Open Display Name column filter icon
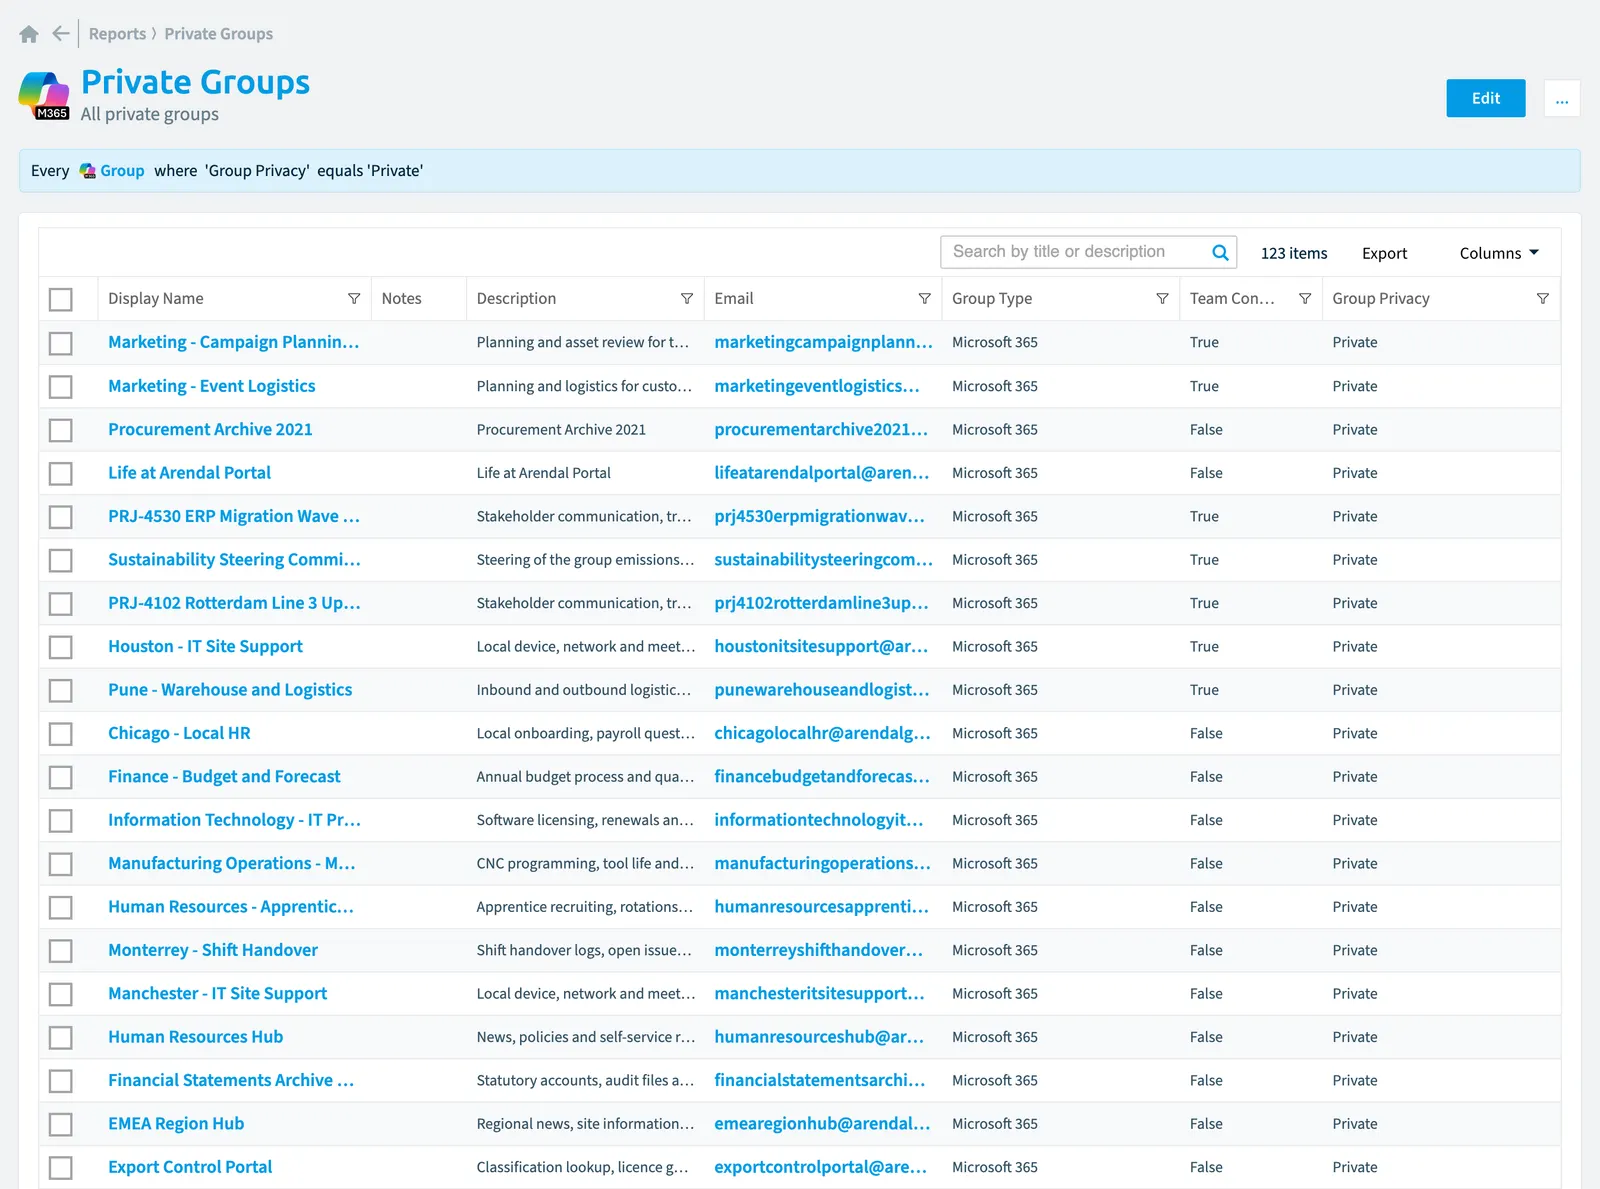1600x1189 pixels. click(354, 299)
